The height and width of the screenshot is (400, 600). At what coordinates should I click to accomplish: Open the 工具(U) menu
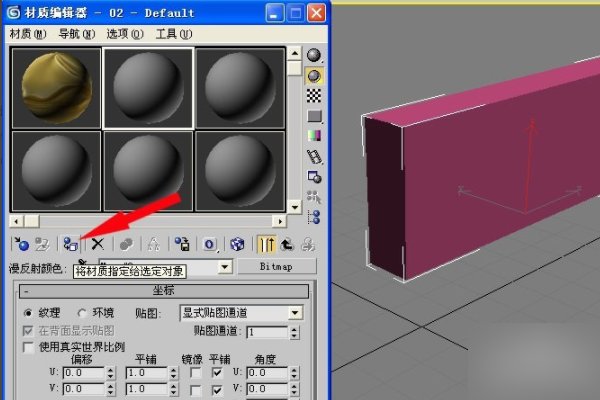174,34
